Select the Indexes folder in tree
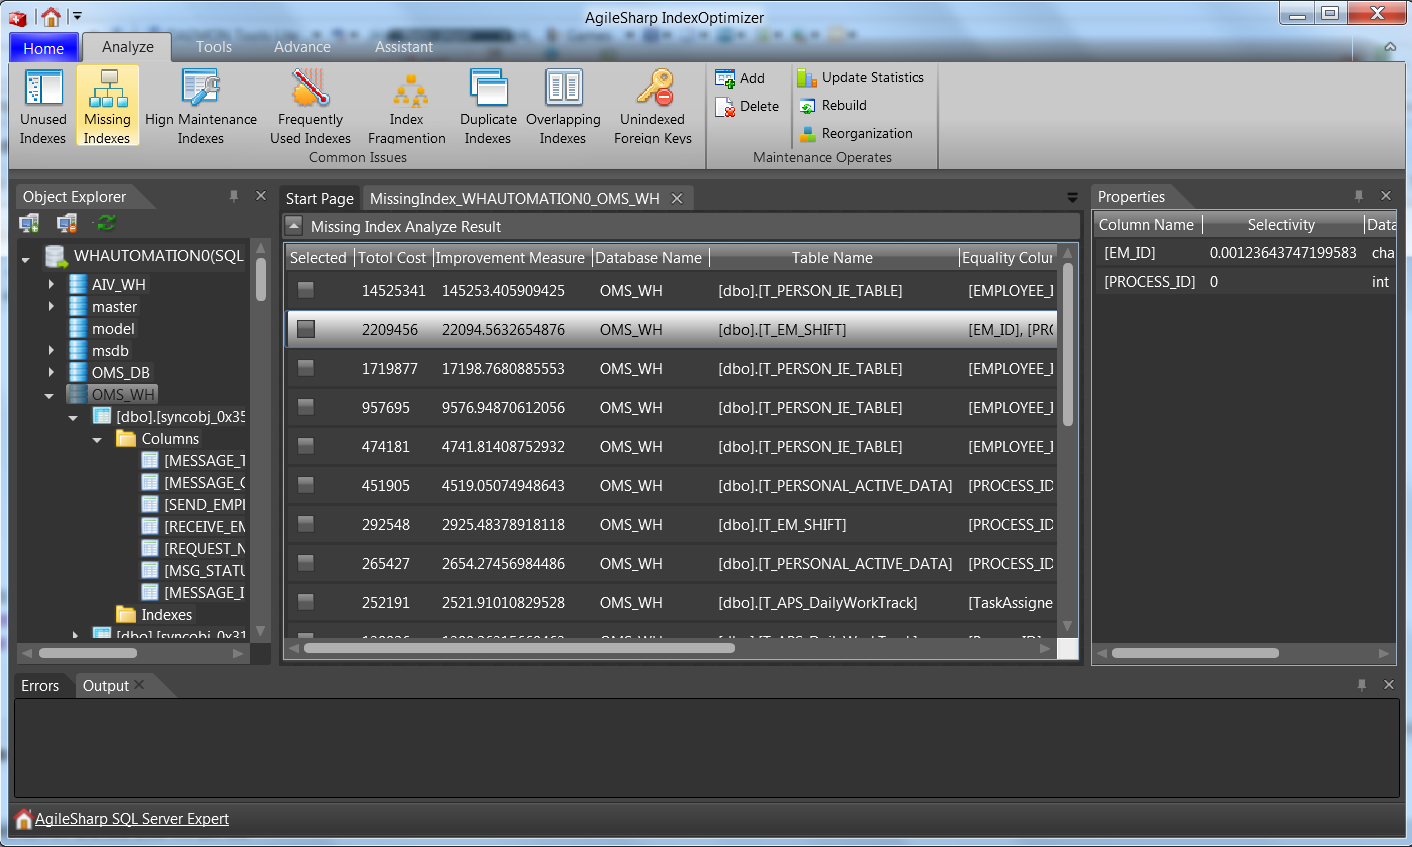This screenshot has height=847, width=1412. [x=166, y=614]
